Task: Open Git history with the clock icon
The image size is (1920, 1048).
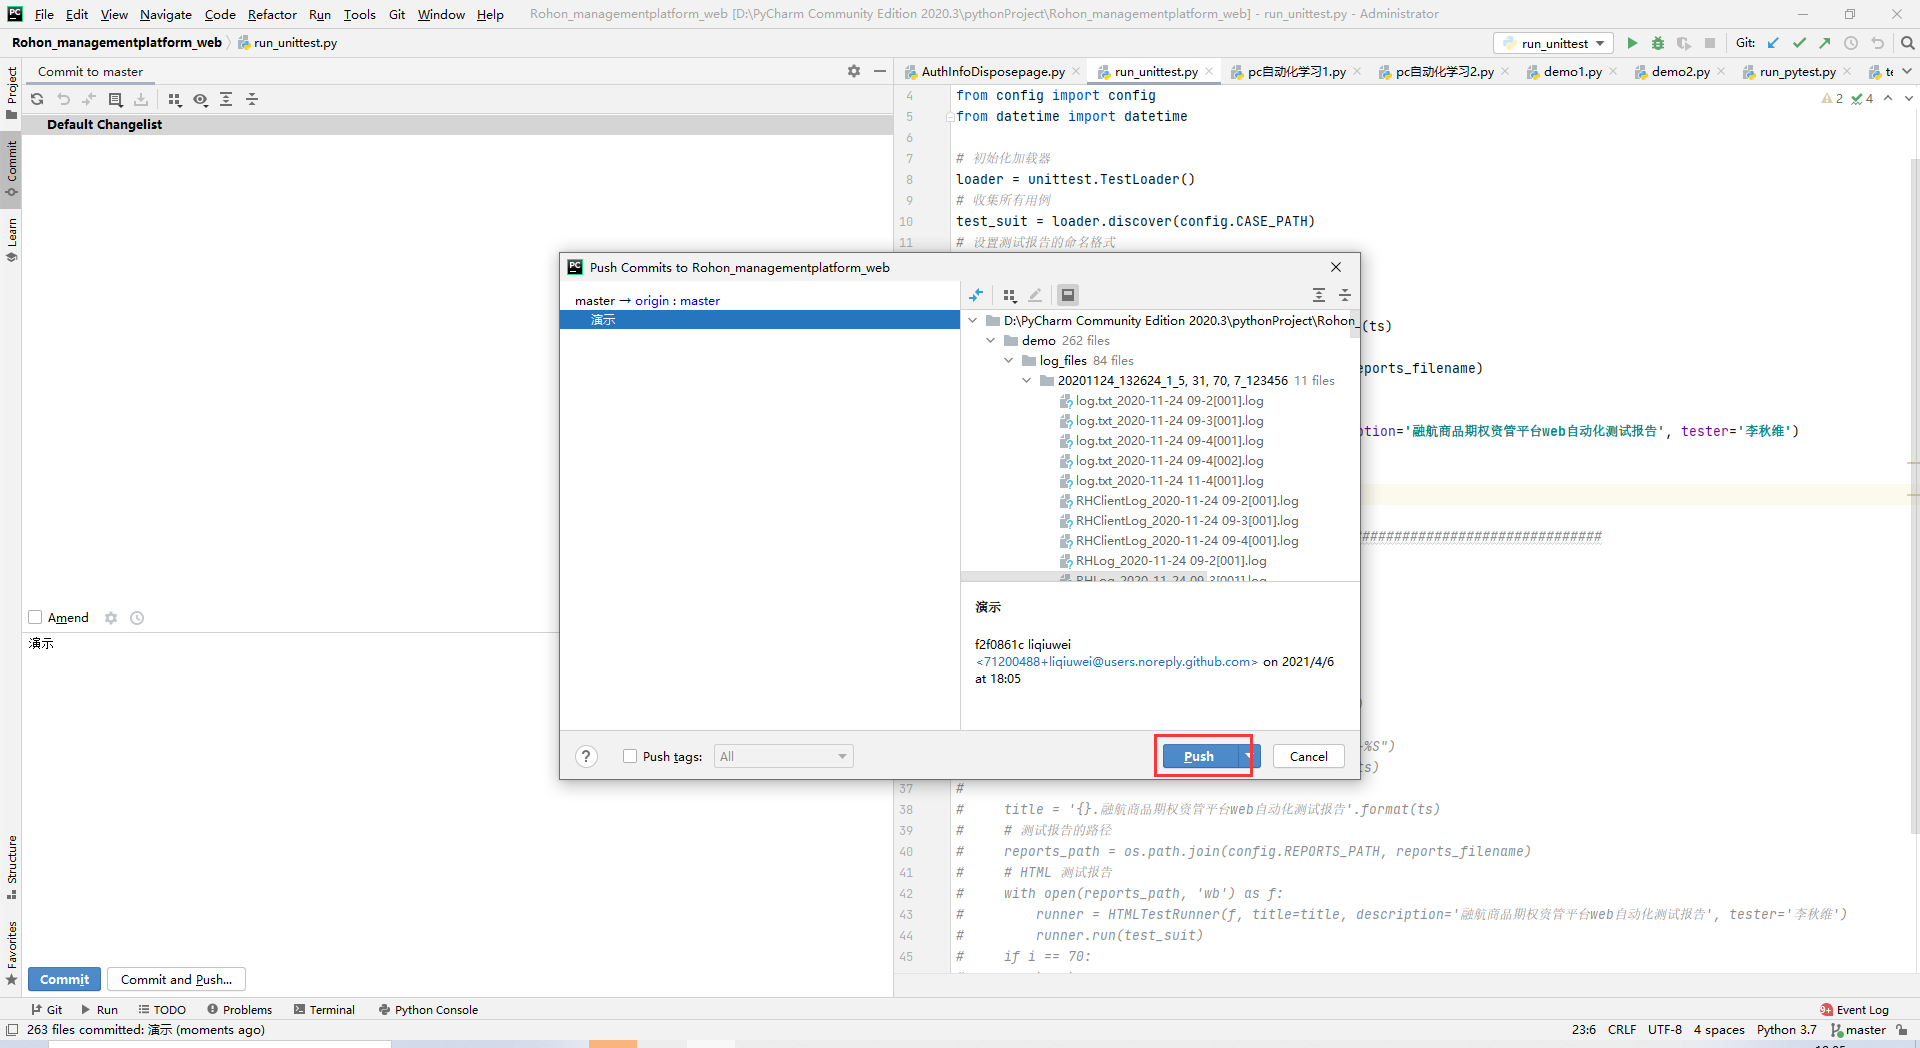Action: (x=1851, y=43)
